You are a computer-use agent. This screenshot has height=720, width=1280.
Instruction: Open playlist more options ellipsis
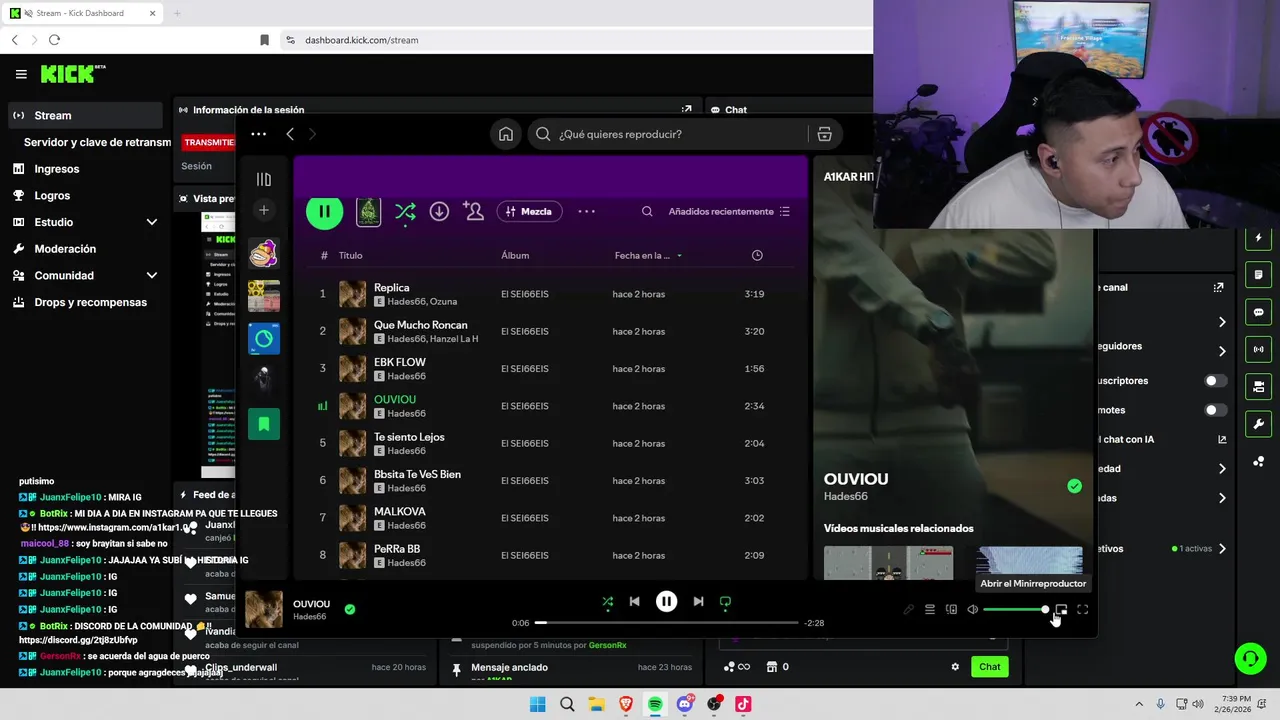(586, 211)
